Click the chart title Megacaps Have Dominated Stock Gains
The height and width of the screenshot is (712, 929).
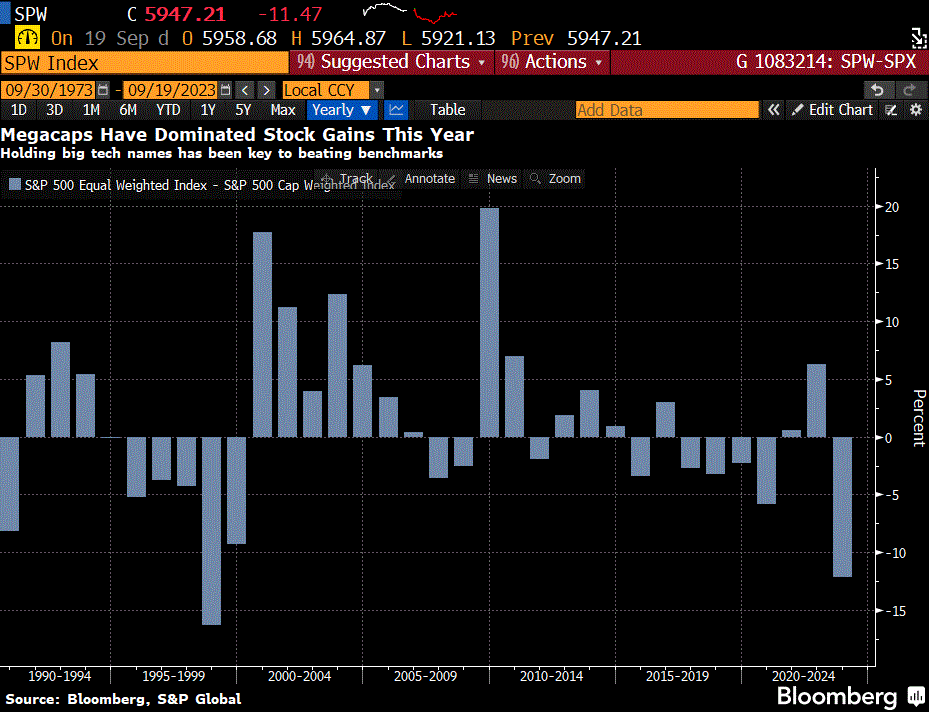coord(237,134)
